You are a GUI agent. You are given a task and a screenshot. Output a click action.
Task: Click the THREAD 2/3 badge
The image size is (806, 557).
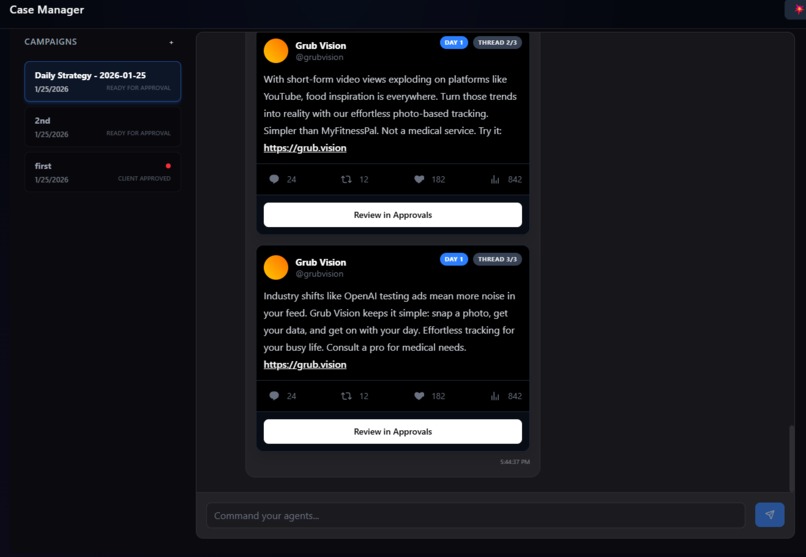(x=497, y=43)
